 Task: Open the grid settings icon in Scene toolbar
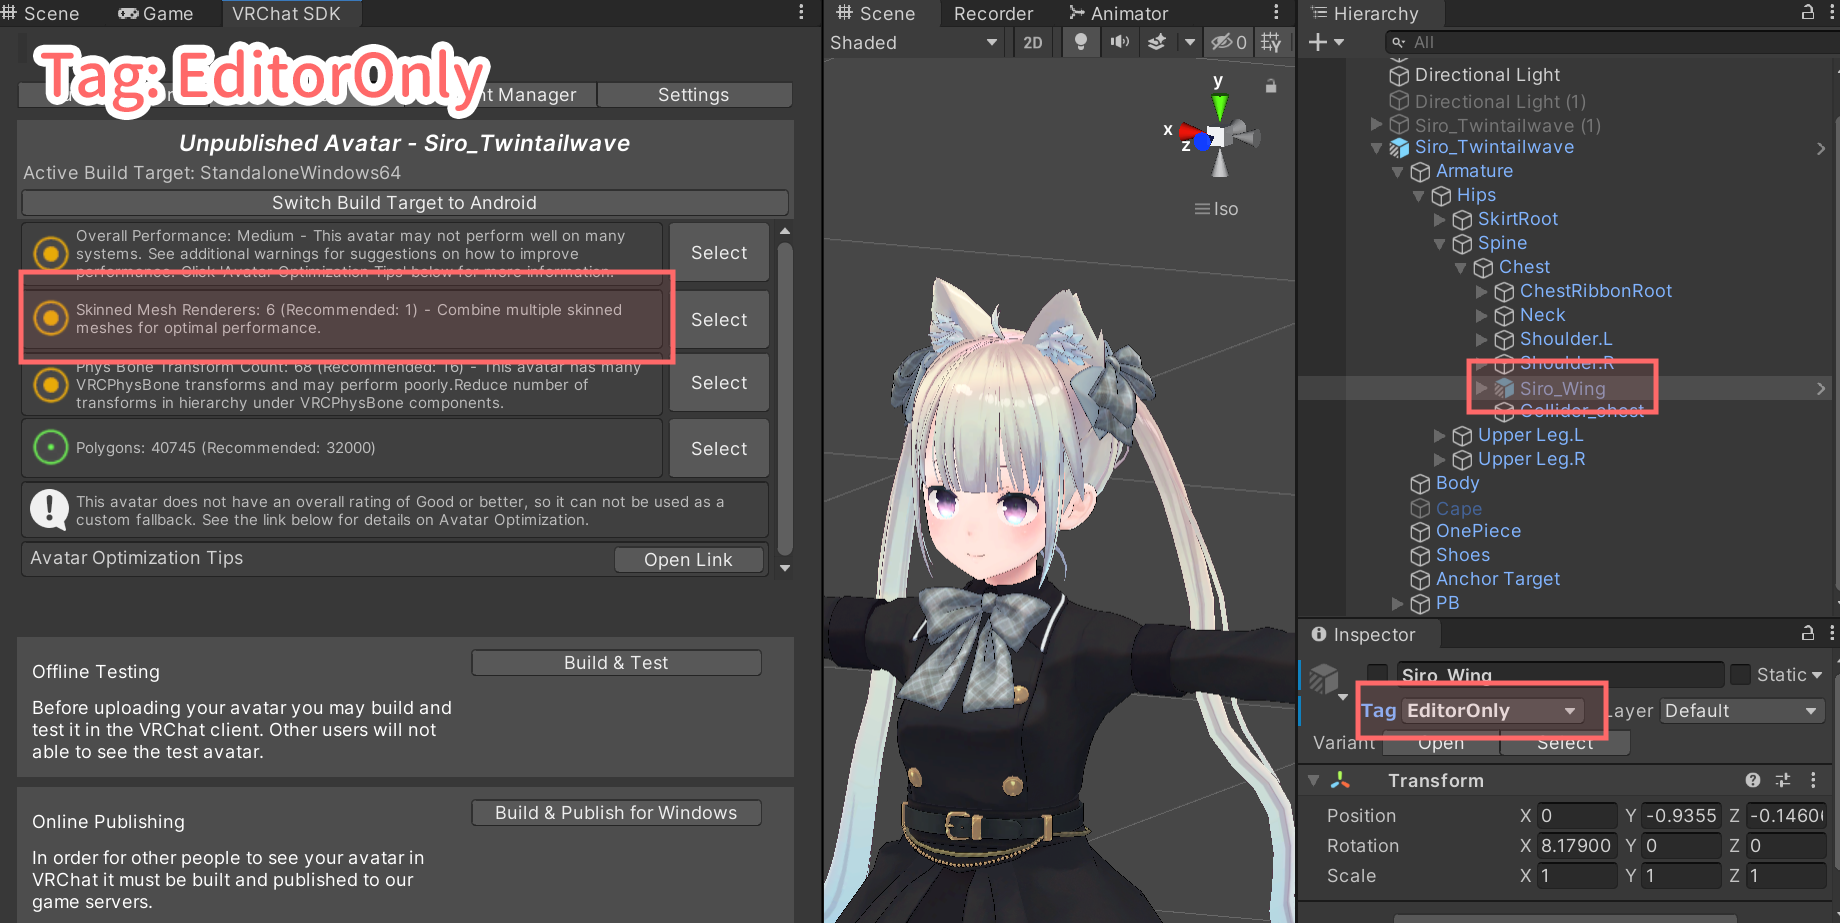(1272, 42)
